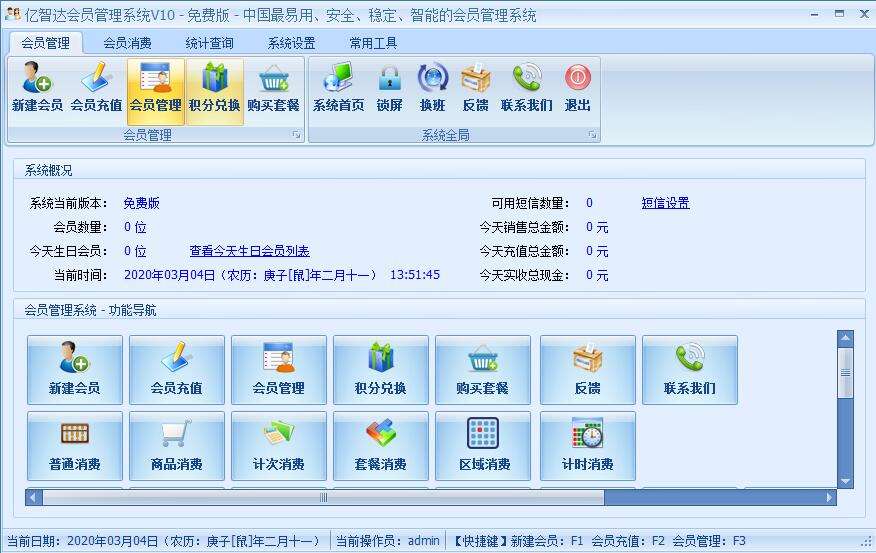876x553 pixels.
Task: Click the 快捷键 hint in status bar
Action: (x=598, y=541)
